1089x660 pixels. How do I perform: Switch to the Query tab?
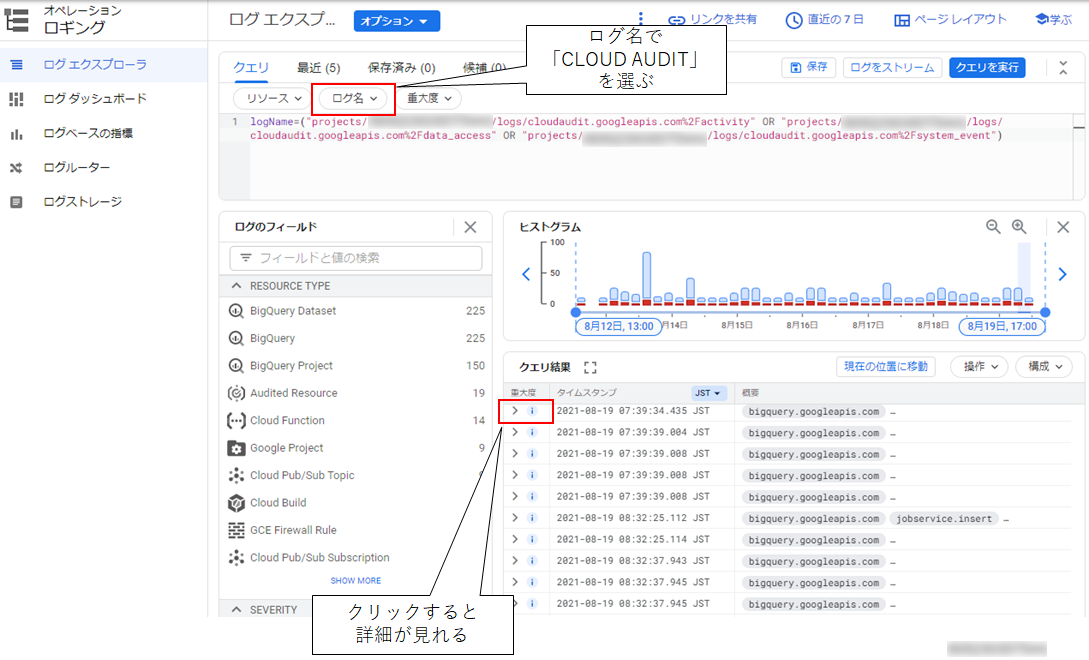[x=251, y=67]
